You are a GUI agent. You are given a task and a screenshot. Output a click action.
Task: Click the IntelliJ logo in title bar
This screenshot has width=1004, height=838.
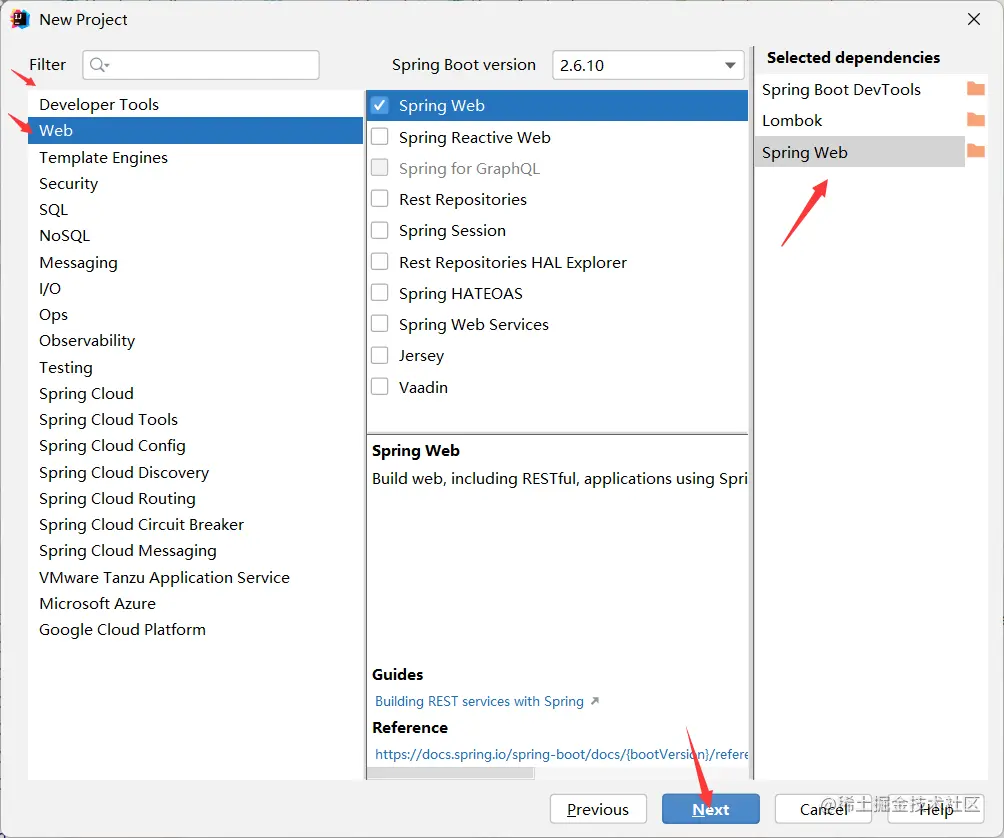click(x=20, y=19)
